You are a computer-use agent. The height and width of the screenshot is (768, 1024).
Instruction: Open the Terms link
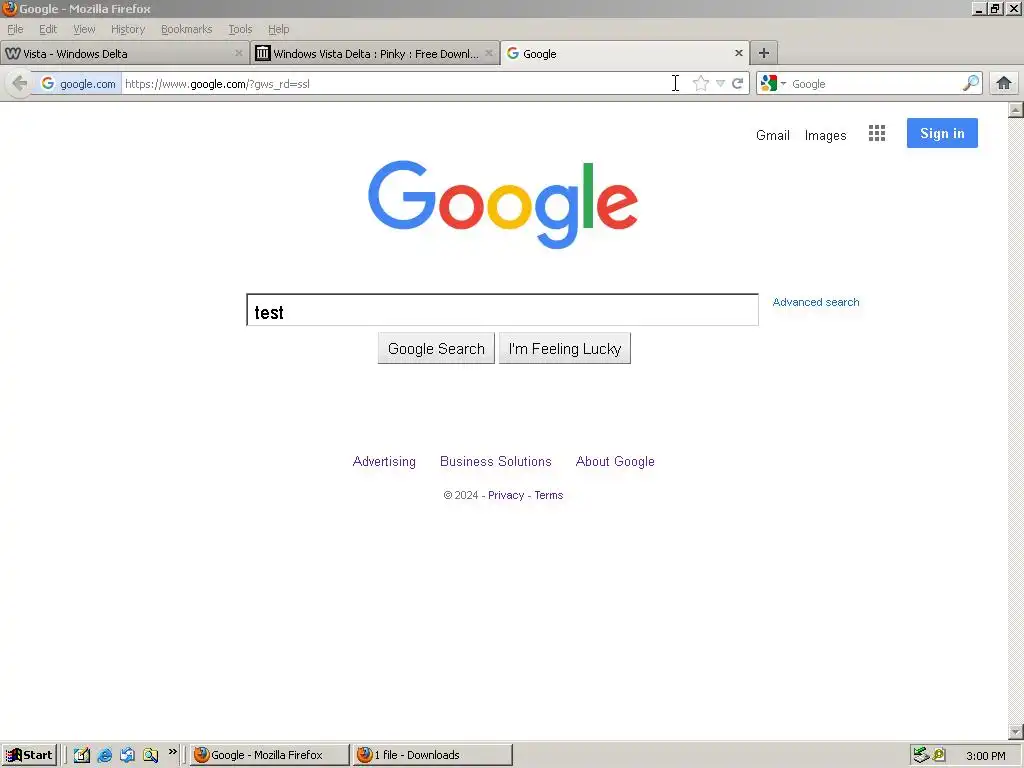(549, 495)
